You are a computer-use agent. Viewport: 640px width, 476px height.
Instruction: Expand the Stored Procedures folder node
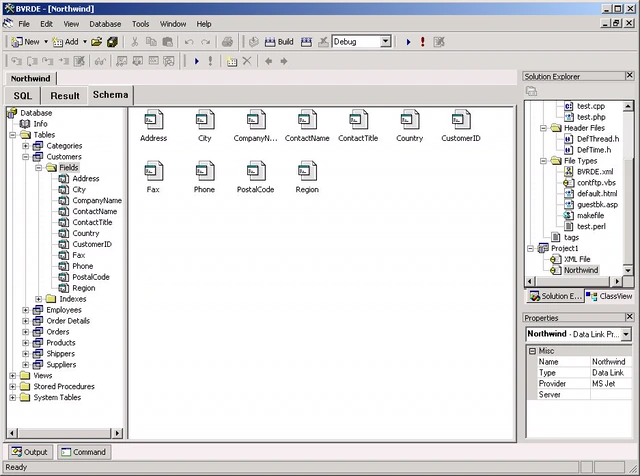[13, 387]
